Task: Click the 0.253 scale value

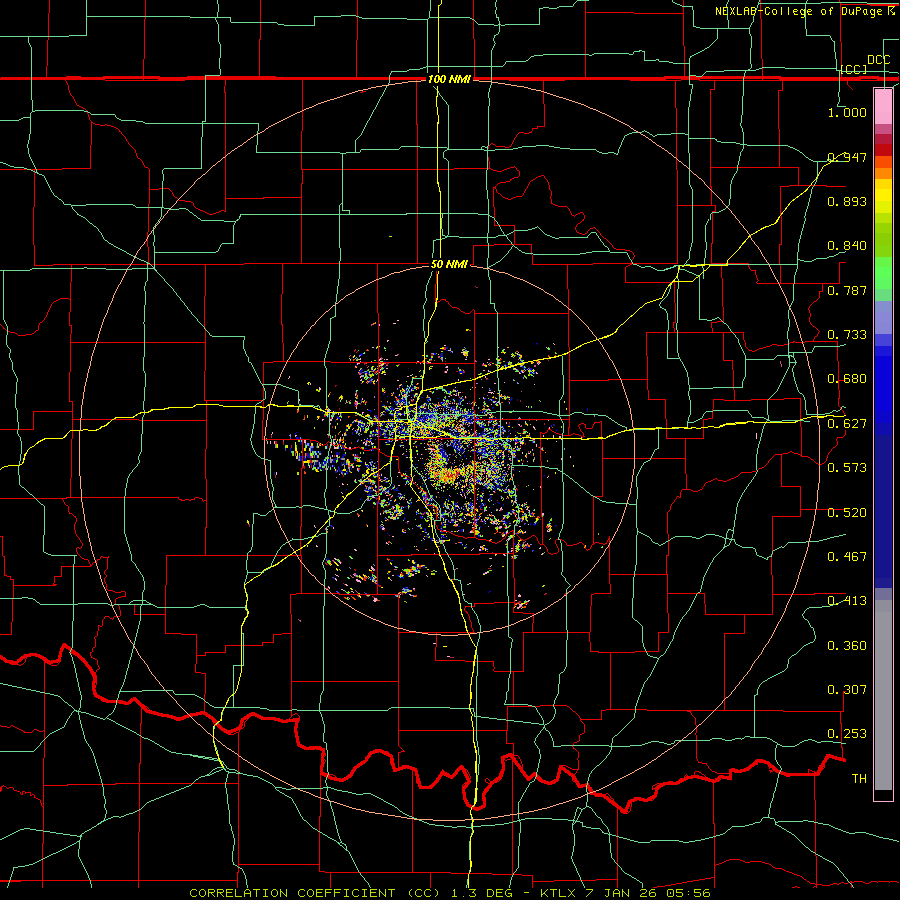Action: pos(847,734)
